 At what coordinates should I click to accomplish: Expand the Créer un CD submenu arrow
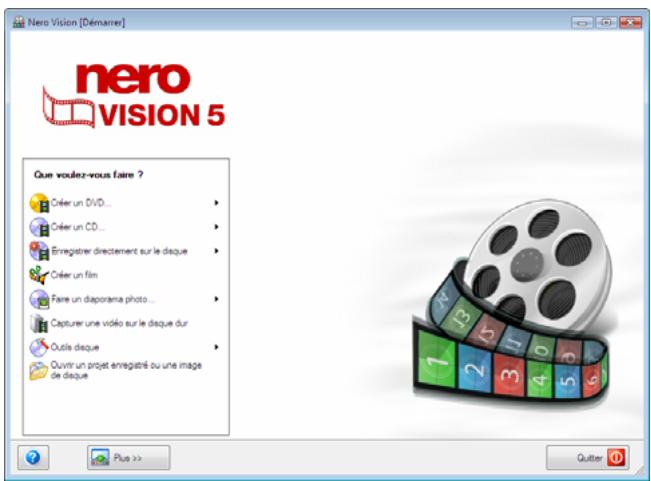pyautogui.click(x=216, y=227)
